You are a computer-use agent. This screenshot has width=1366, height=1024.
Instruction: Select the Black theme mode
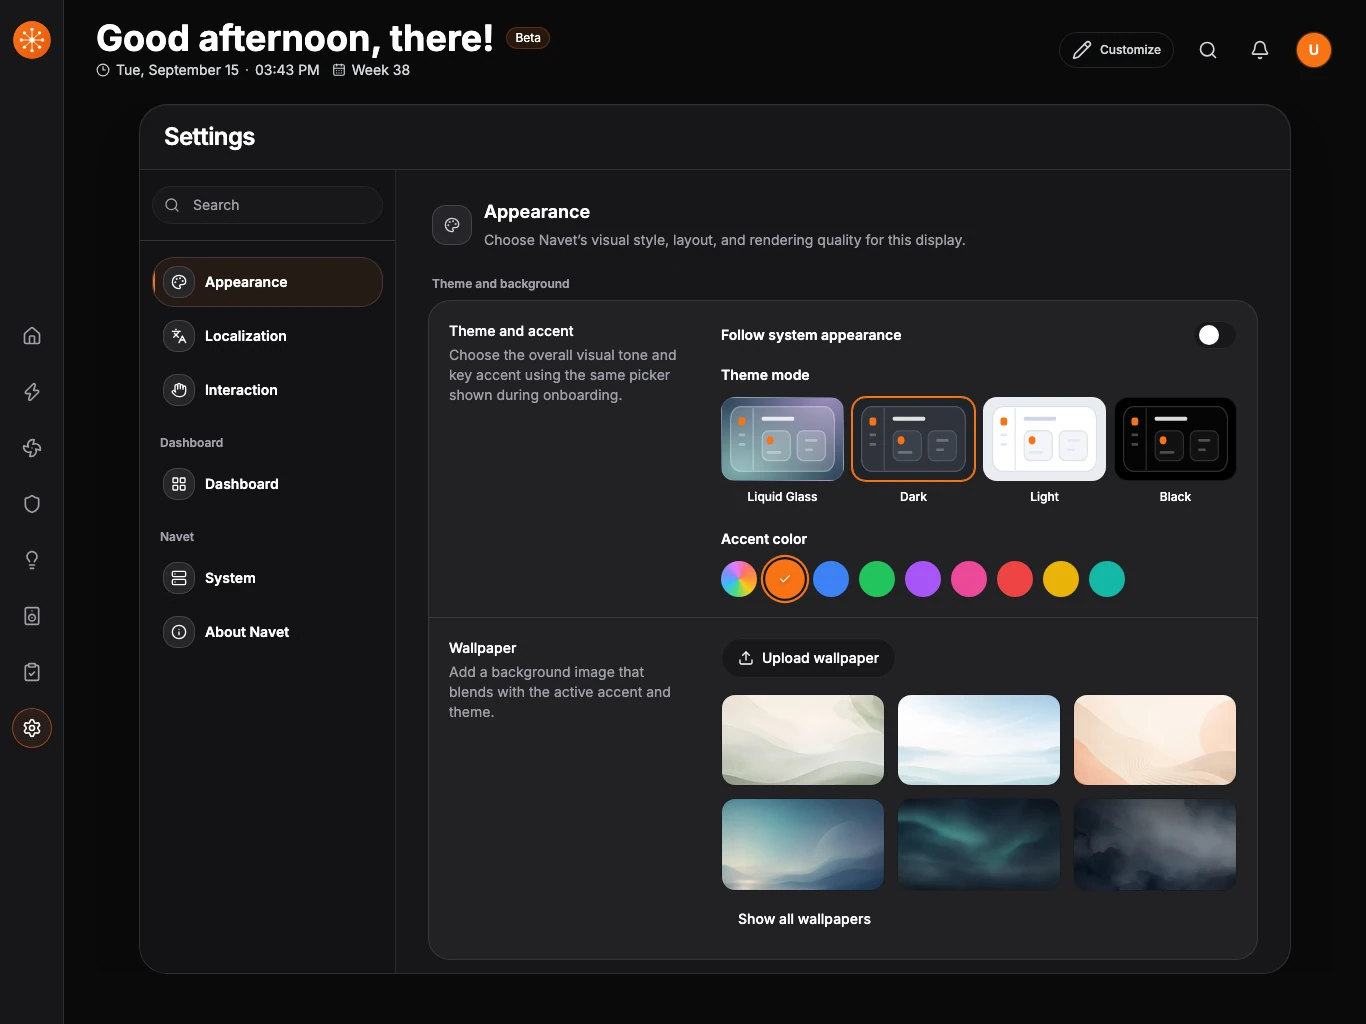pos(1175,451)
